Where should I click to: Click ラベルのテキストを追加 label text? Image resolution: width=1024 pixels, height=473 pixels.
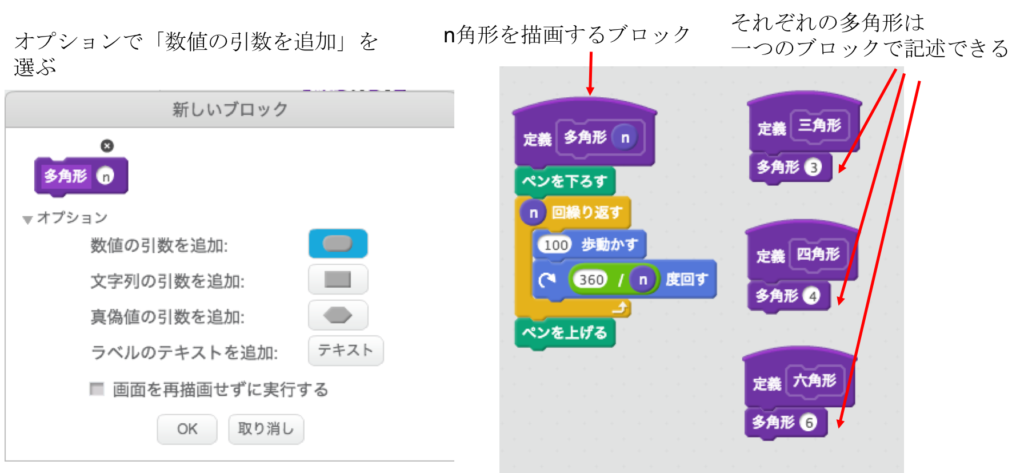(184, 353)
